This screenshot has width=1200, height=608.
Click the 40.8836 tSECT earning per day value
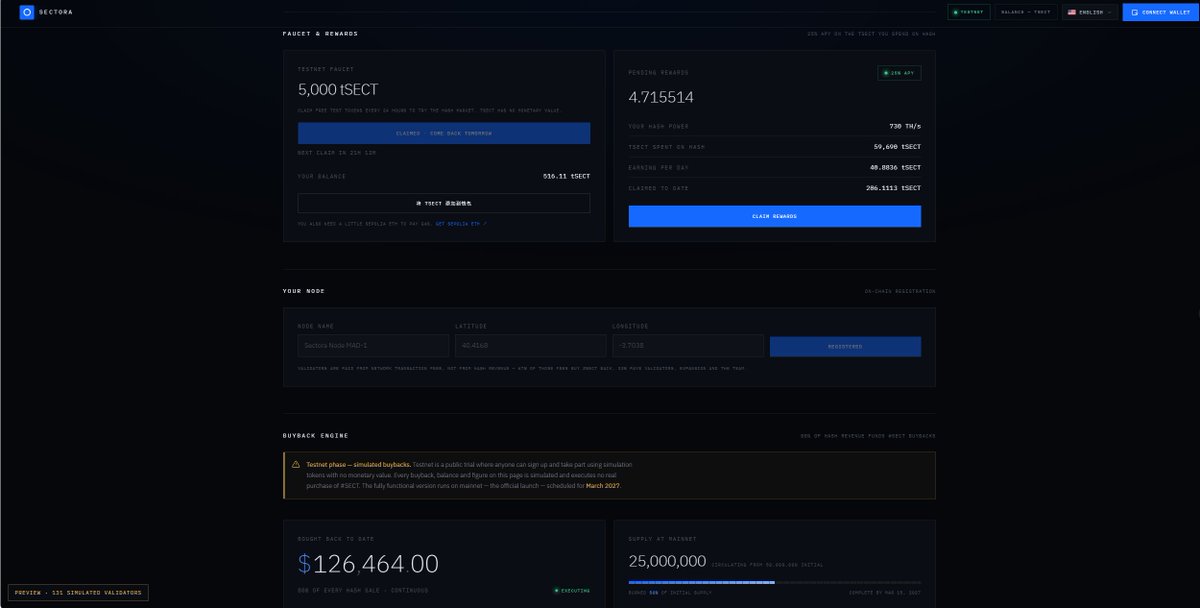[895, 167]
